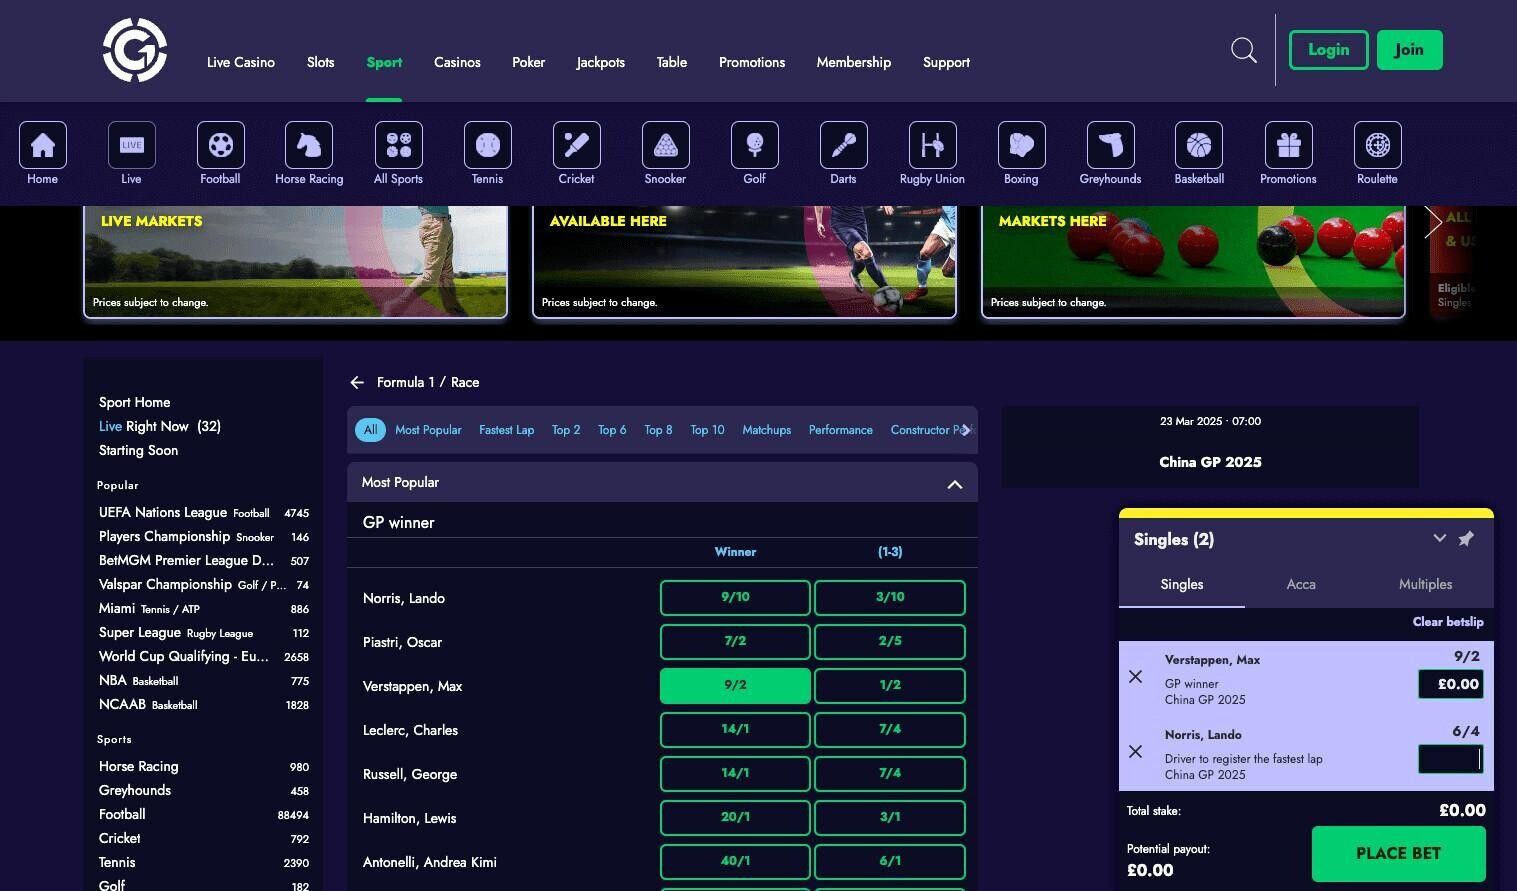Collapse the betslip with the chevron
The width and height of the screenshot is (1517, 891).
1440,538
